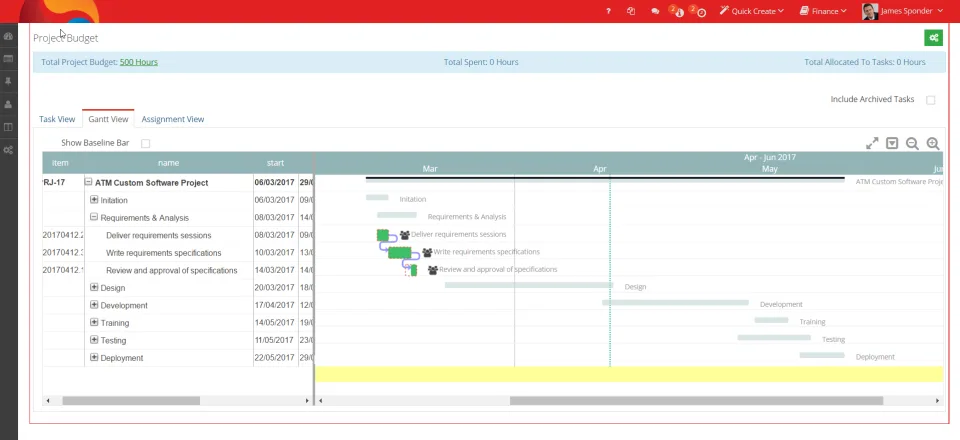Click resource icon beside Deliver requirements sessions bar
This screenshot has height=440, width=960.
pos(404,235)
